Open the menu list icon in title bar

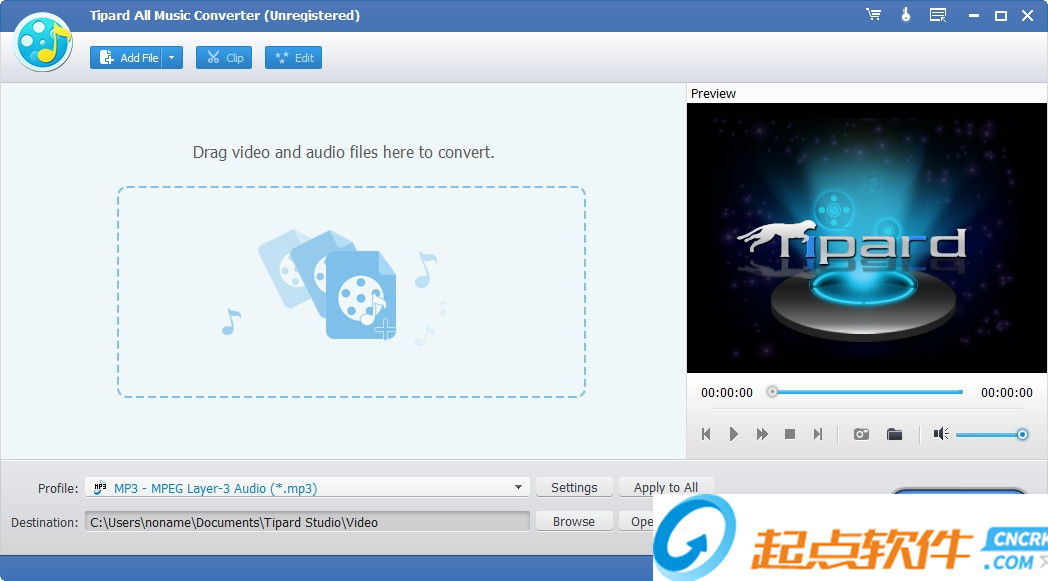(938, 15)
